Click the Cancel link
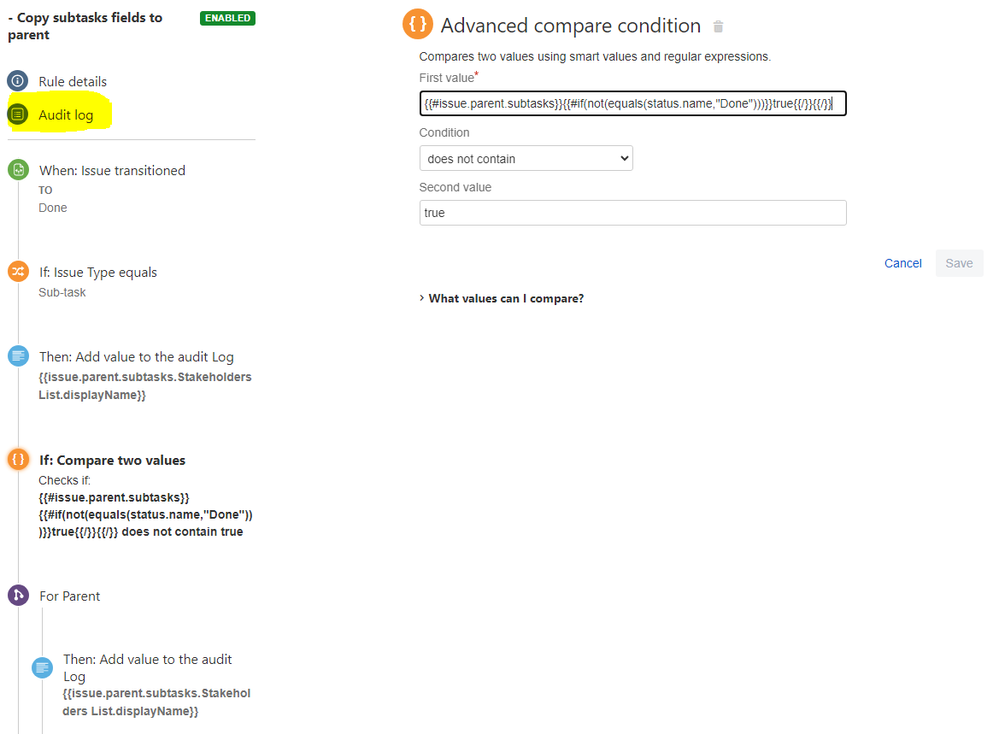999x734 pixels. point(903,263)
